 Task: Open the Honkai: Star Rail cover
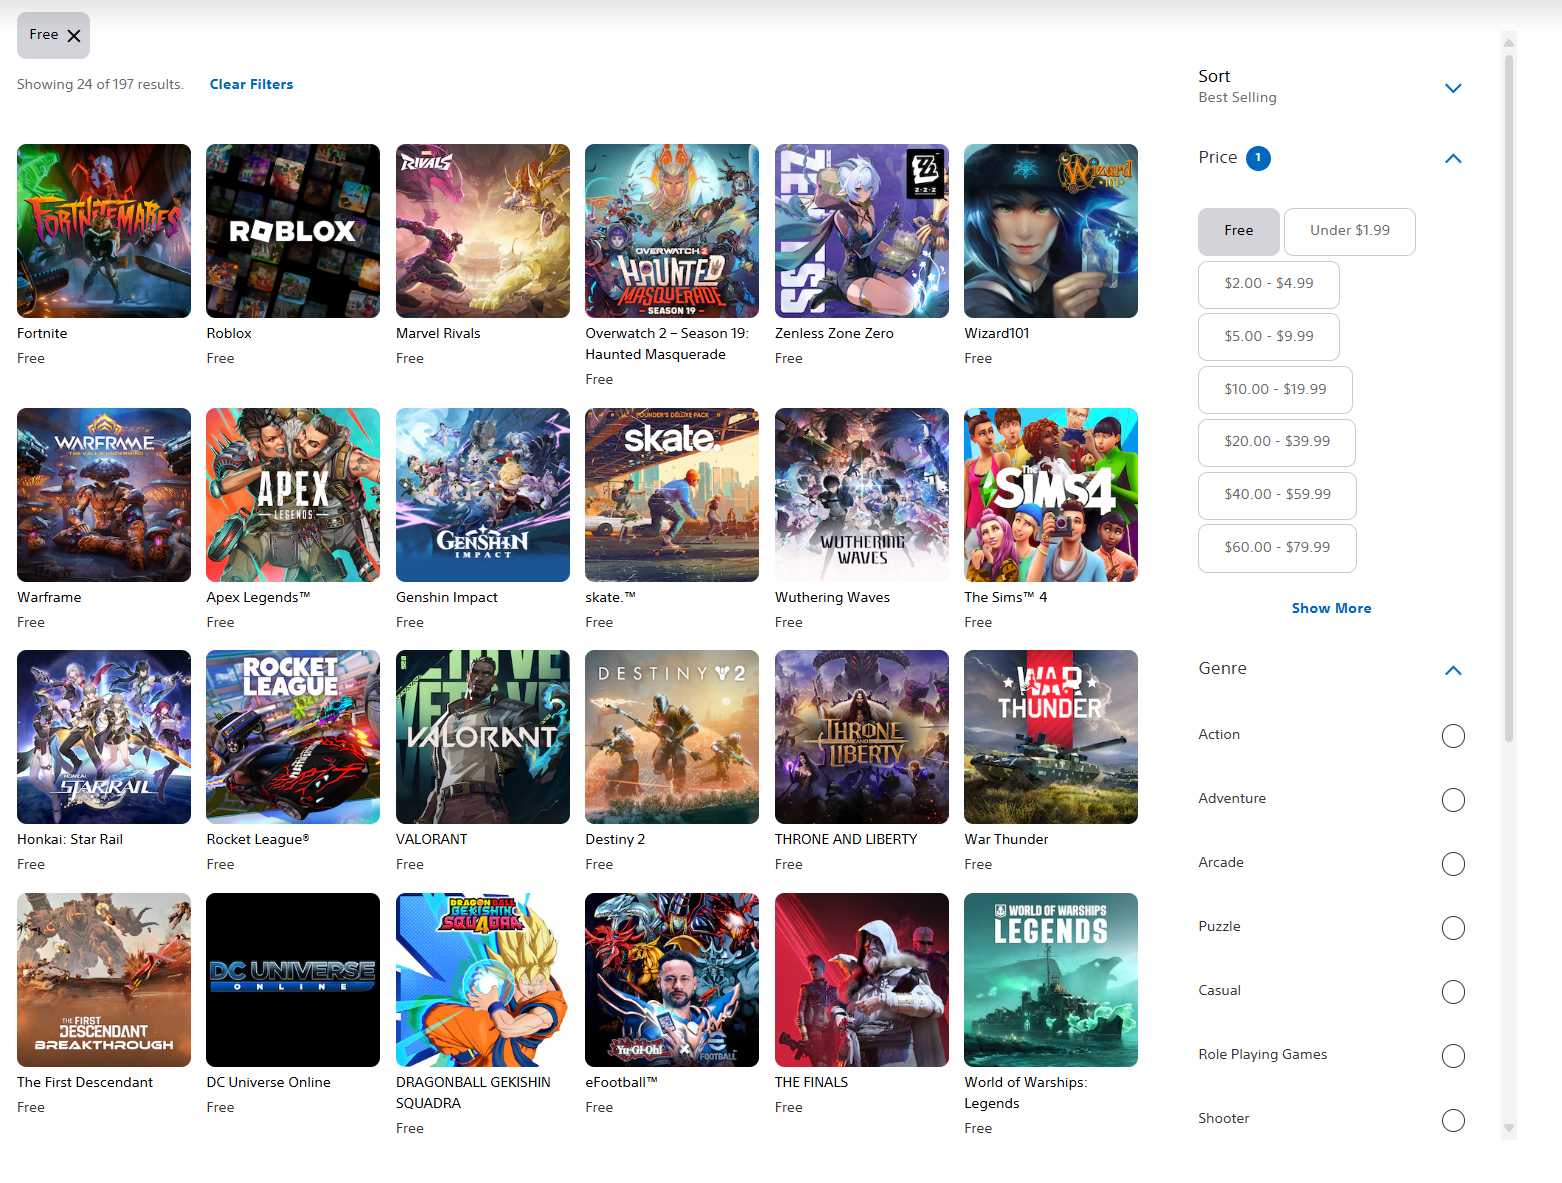104,737
